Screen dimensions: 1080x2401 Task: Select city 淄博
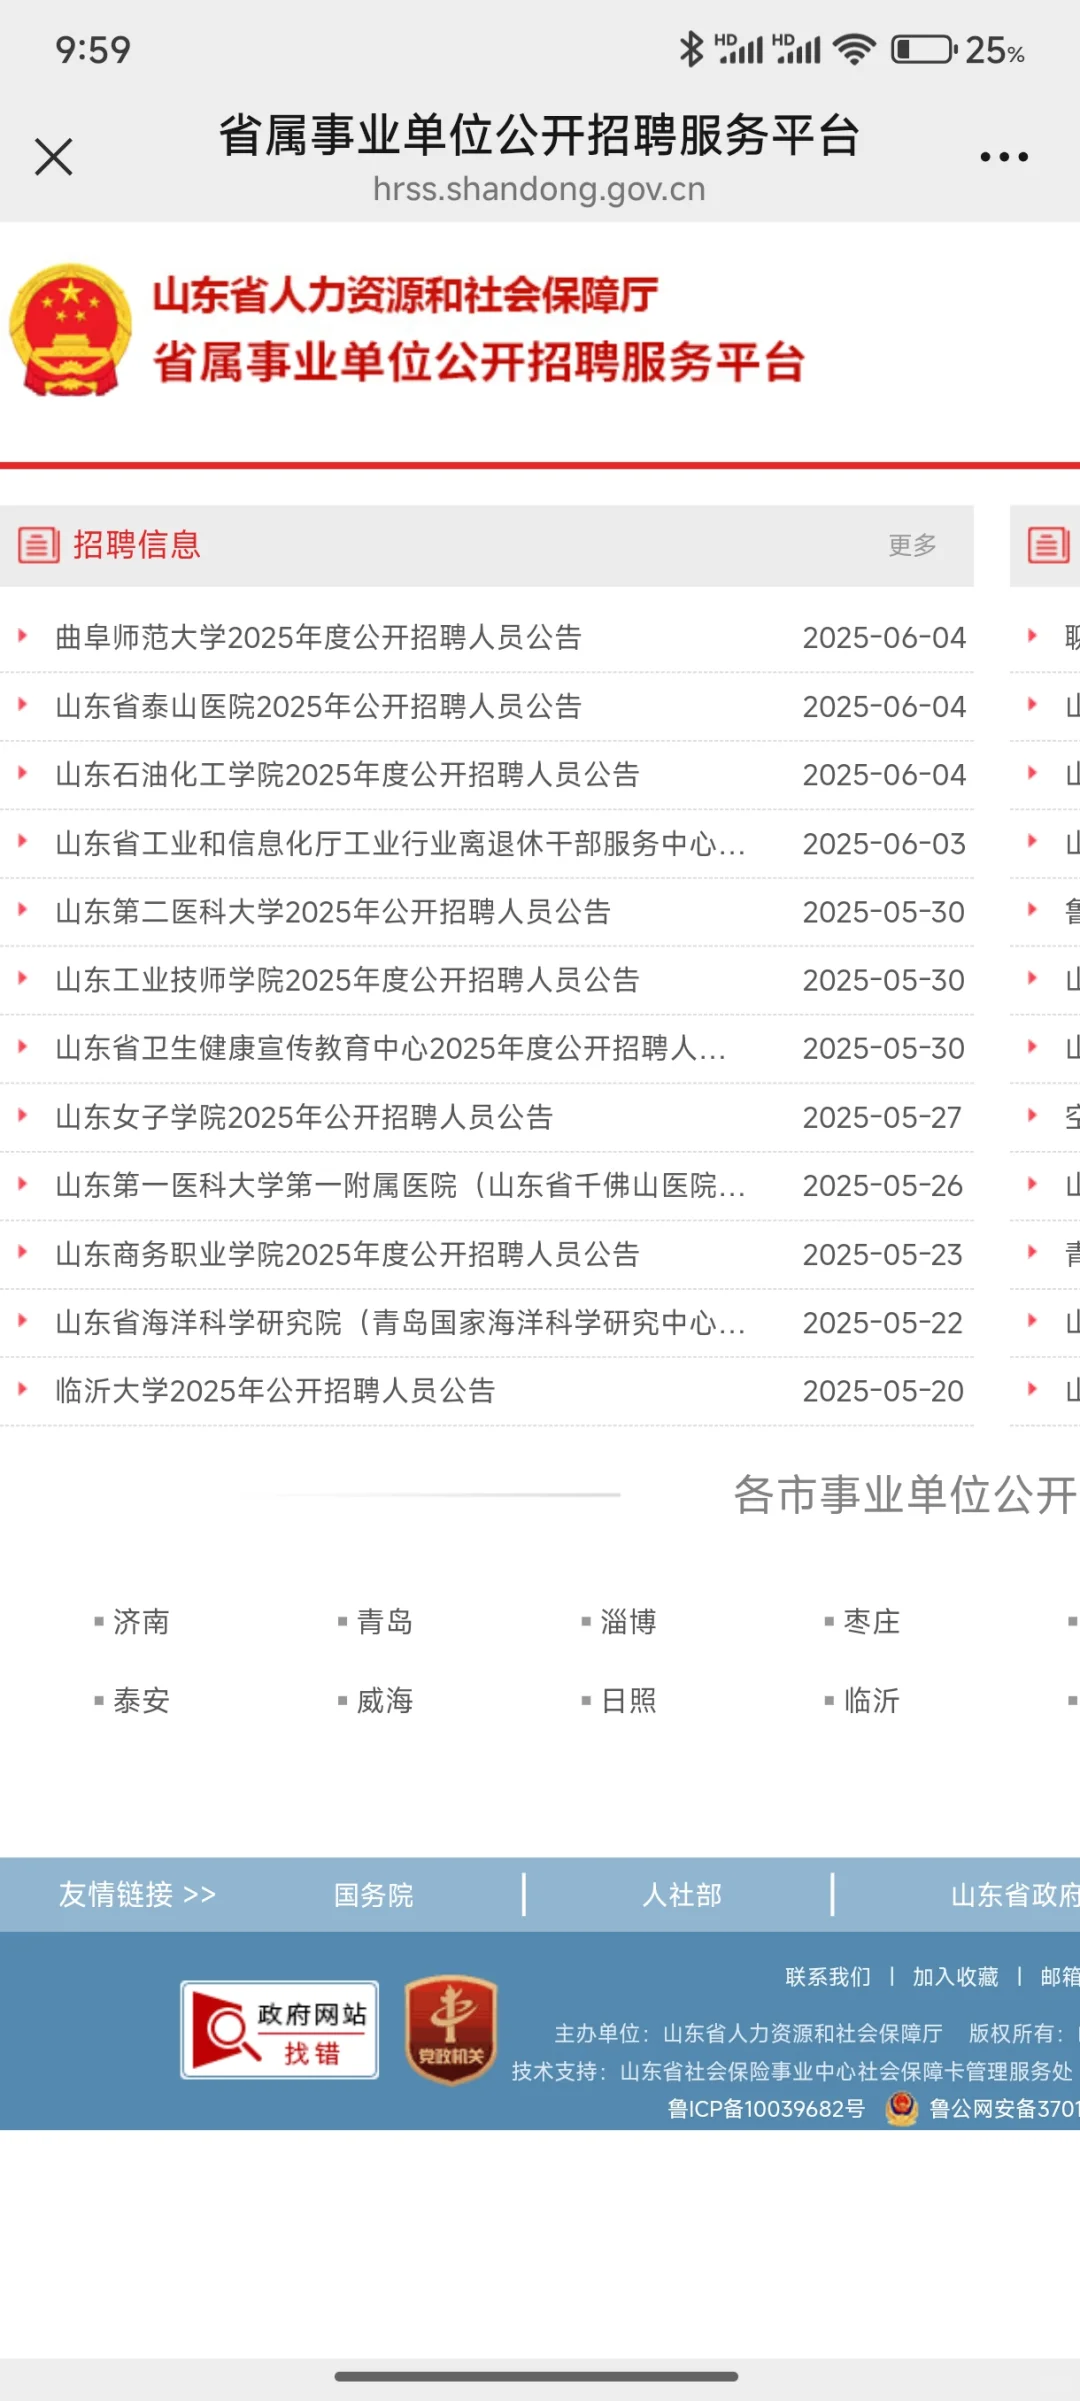[628, 1621]
